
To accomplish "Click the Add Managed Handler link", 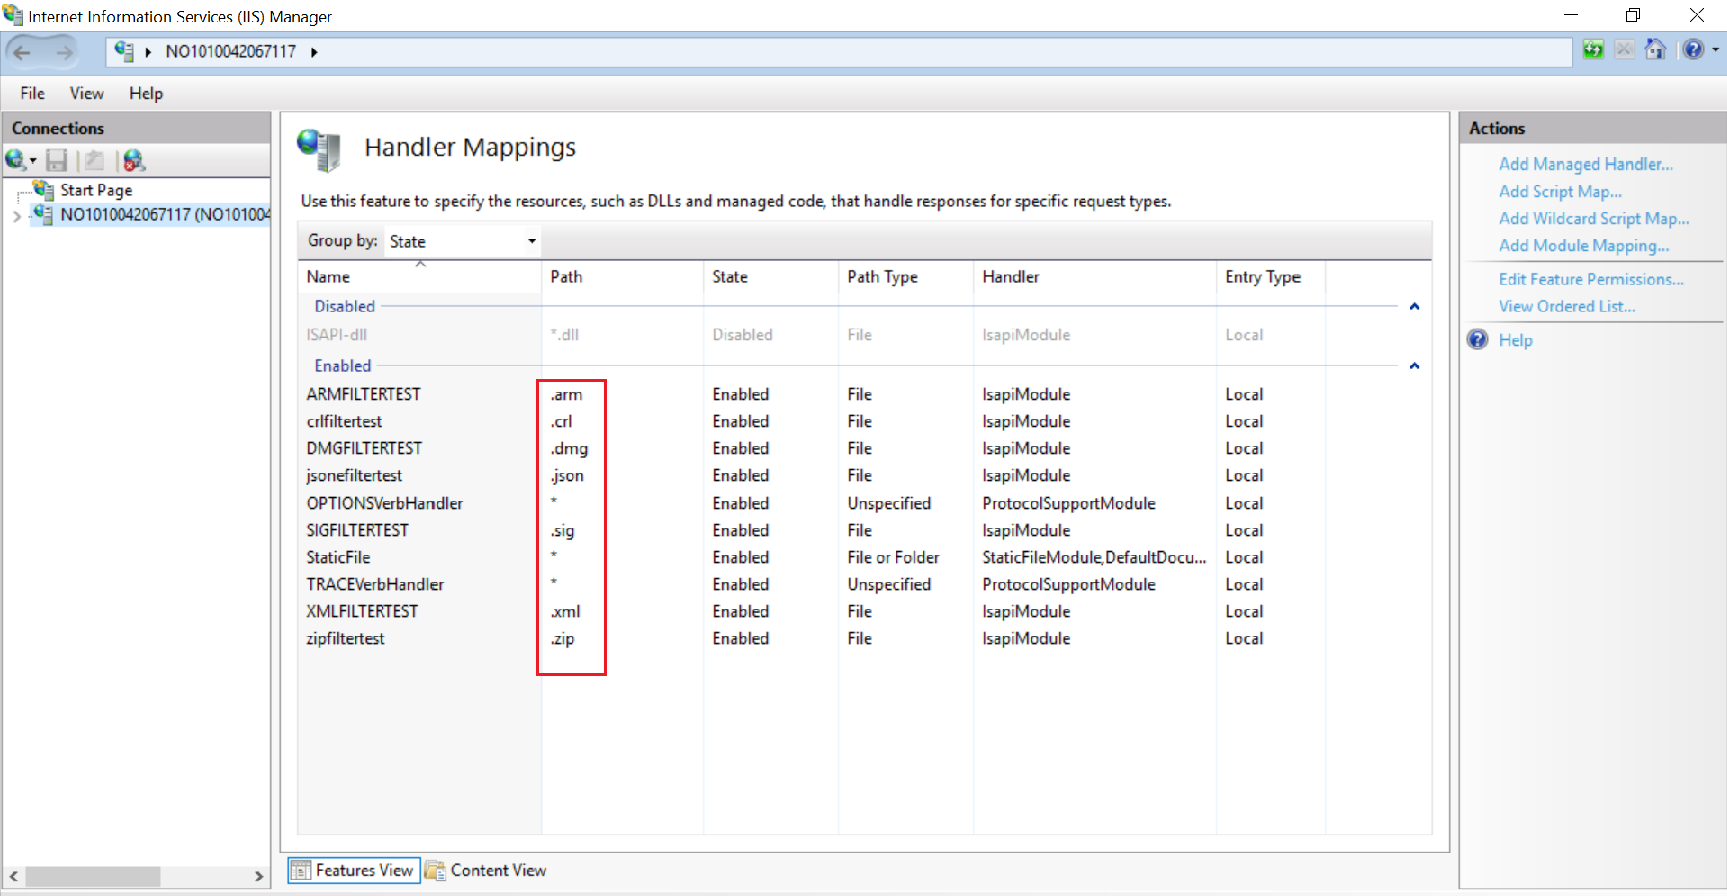I will (x=1585, y=164).
